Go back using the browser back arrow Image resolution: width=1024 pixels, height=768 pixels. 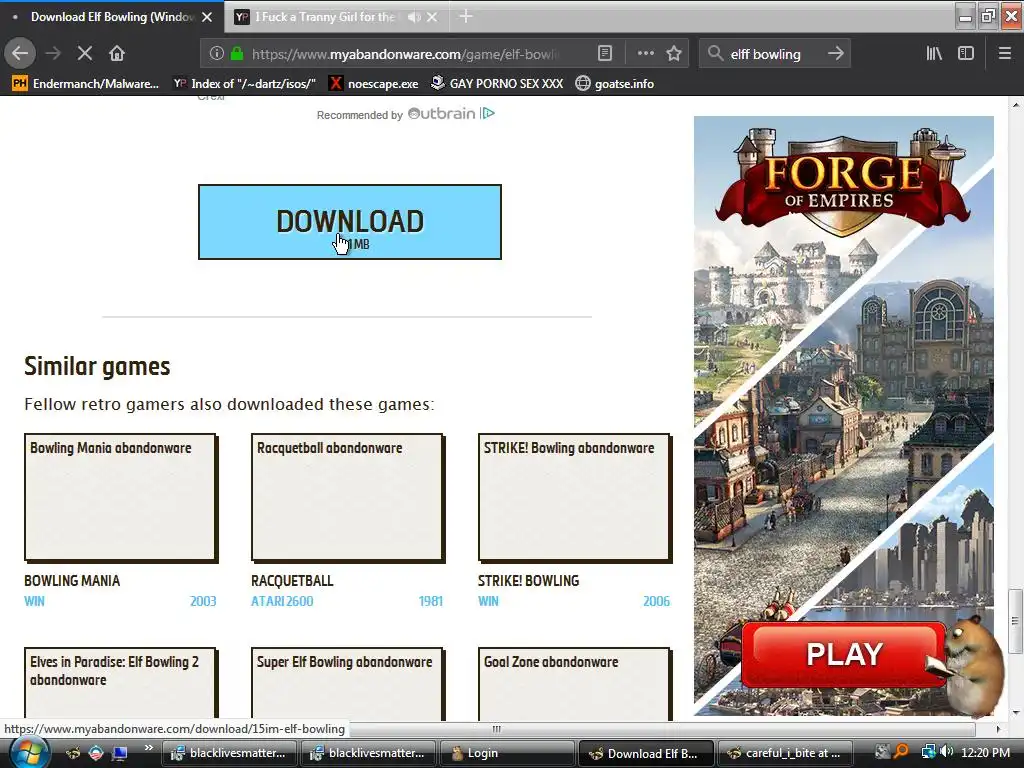(x=20, y=54)
